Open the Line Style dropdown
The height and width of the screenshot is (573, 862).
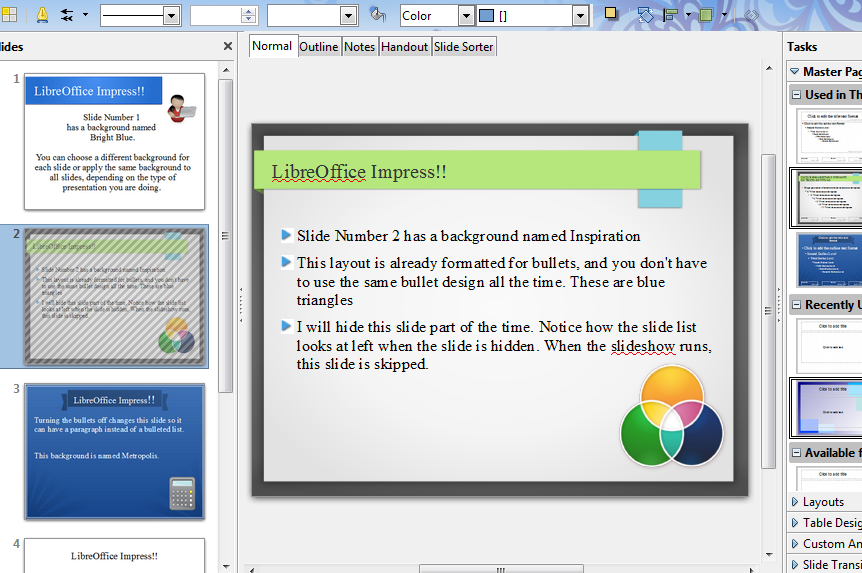point(172,16)
